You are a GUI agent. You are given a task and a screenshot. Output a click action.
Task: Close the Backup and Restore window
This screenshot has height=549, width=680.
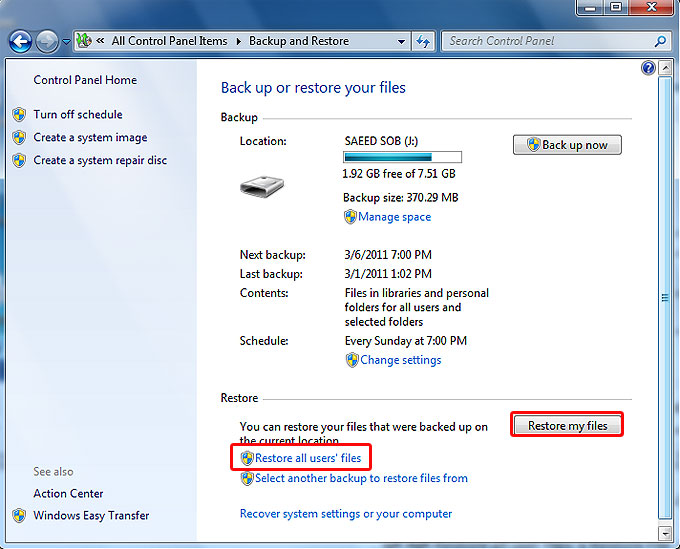(651, 7)
